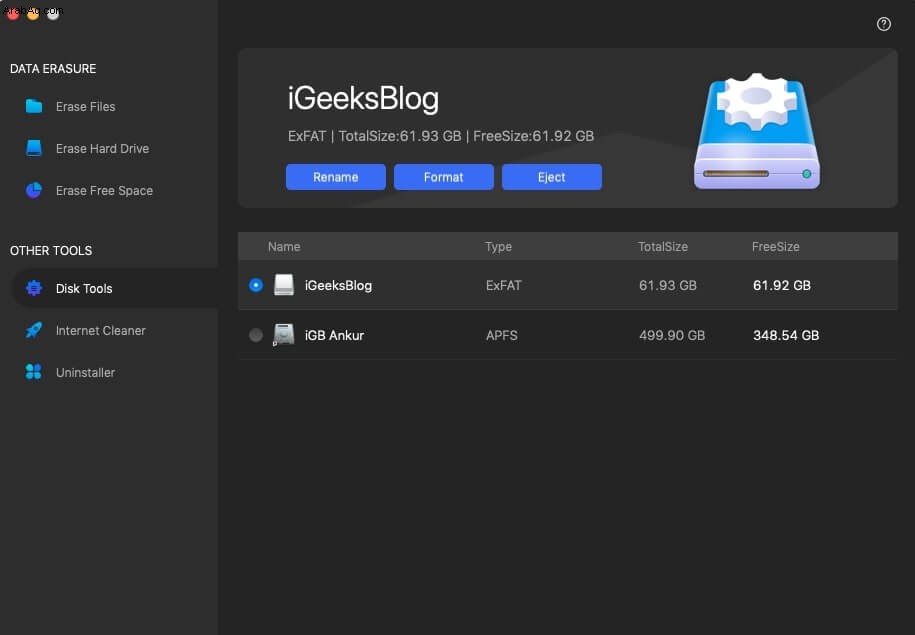Image resolution: width=915 pixels, height=635 pixels.
Task: Click the FreeSize column header
Action: coord(776,246)
